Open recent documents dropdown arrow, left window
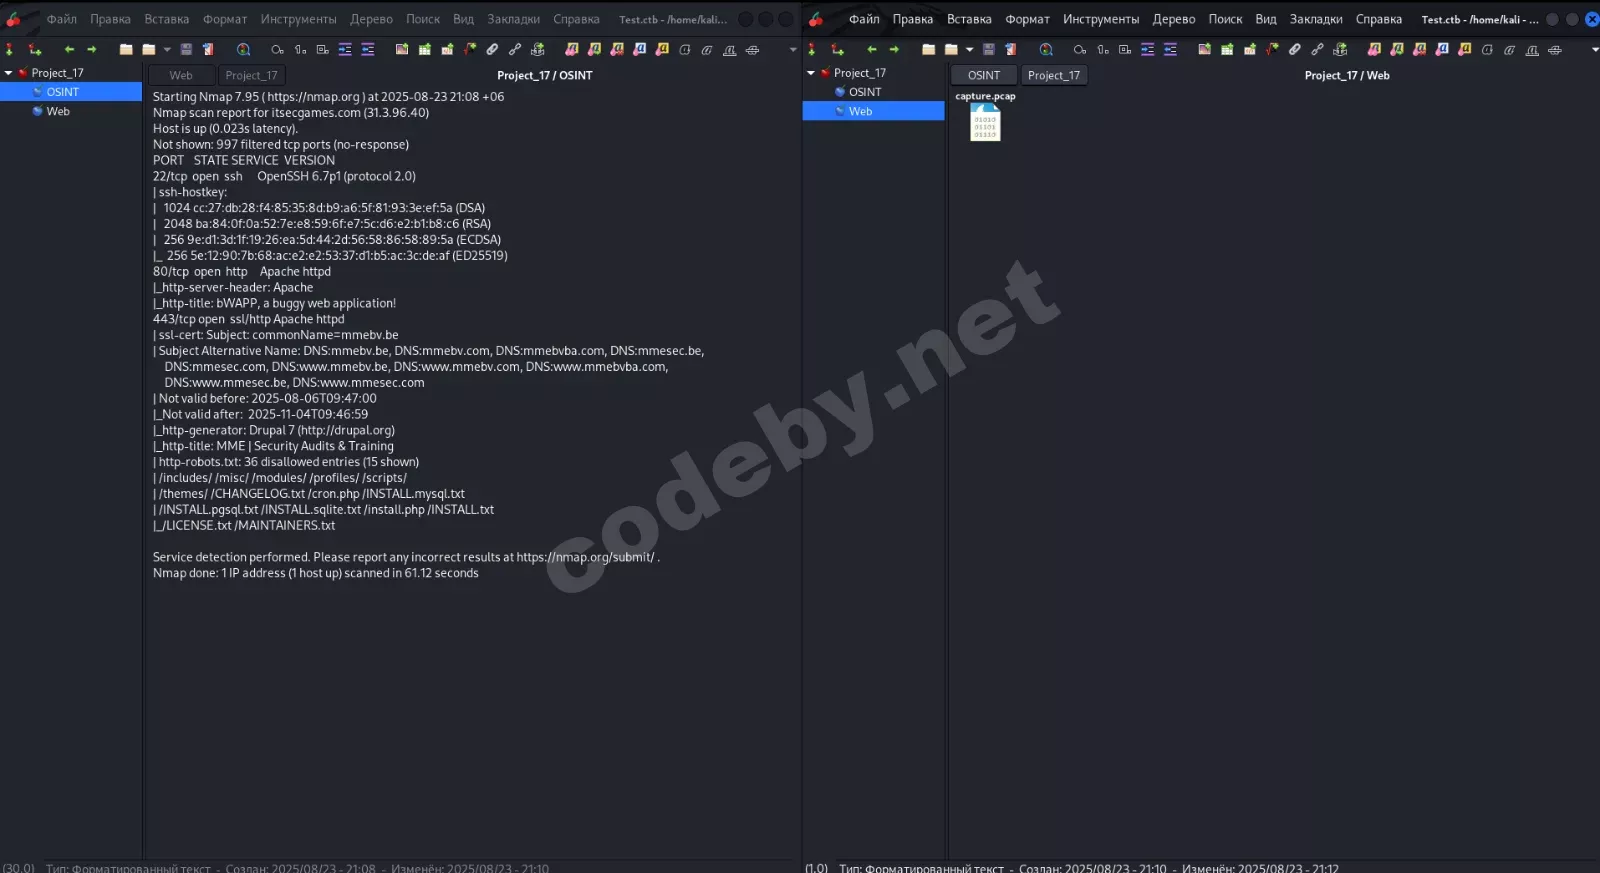The width and height of the screenshot is (1600, 873). [x=167, y=49]
